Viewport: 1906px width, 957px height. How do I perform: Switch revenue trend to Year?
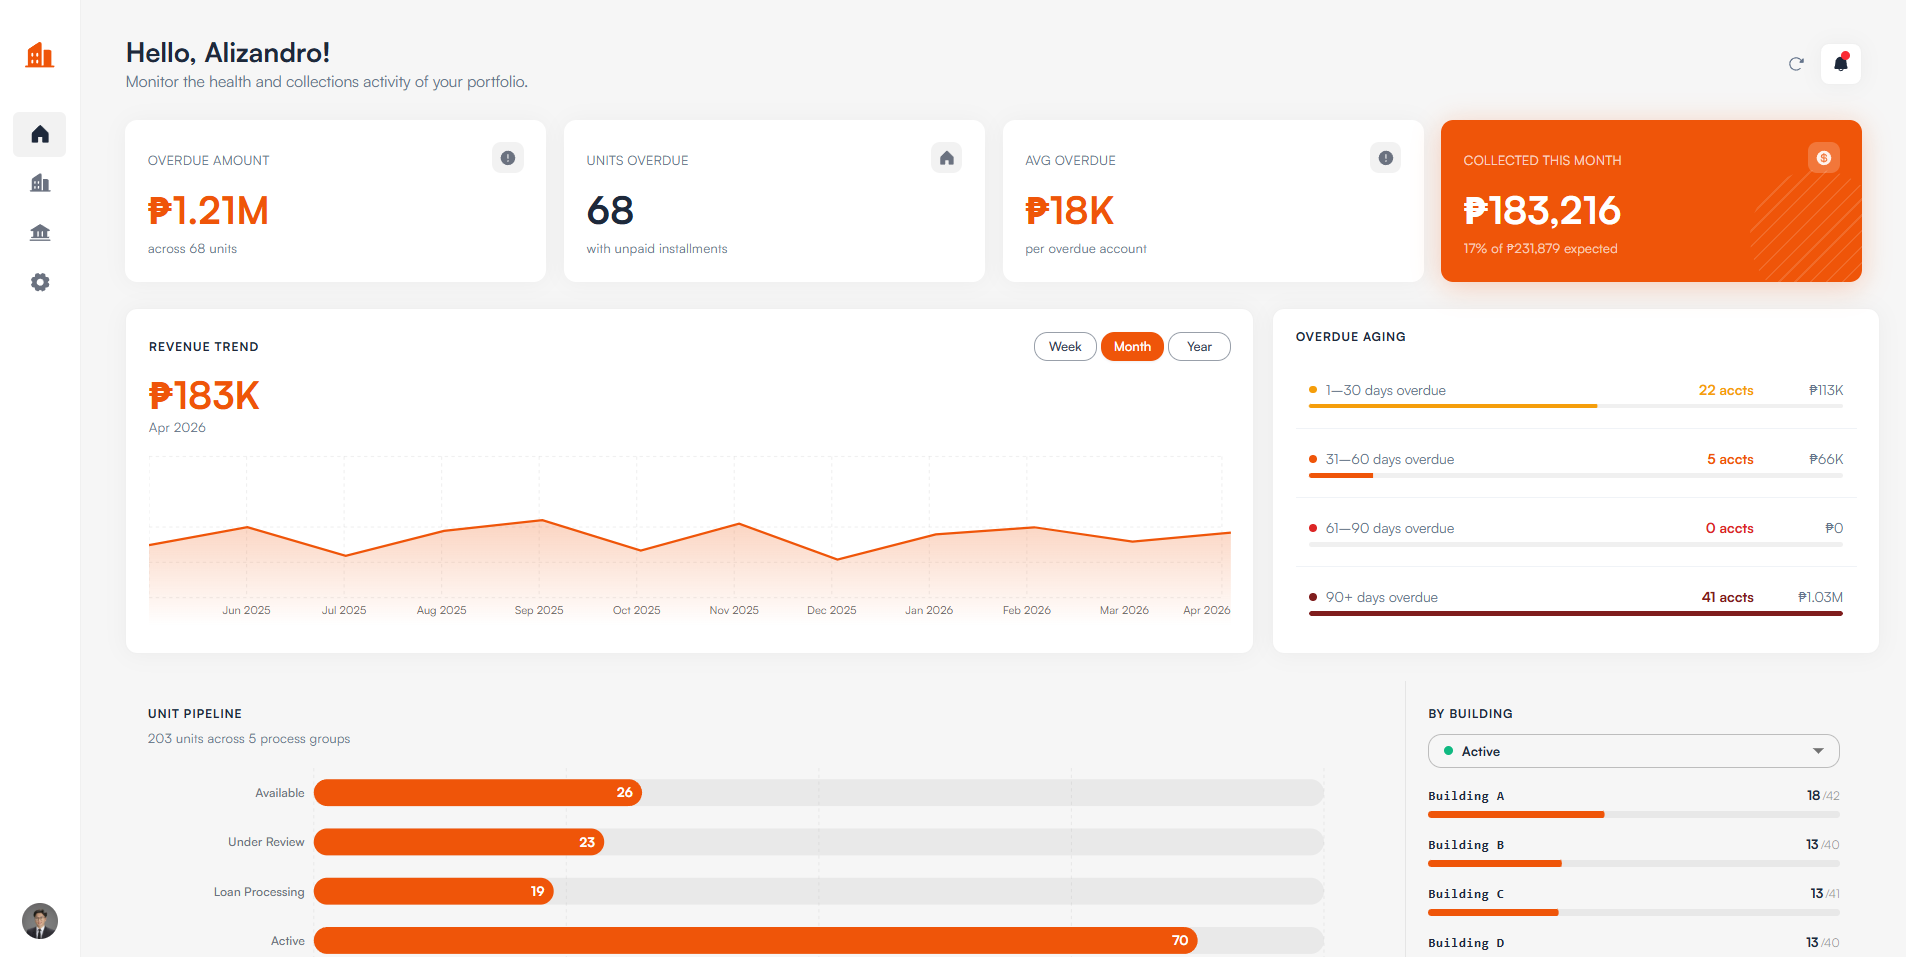tap(1199, 347)
